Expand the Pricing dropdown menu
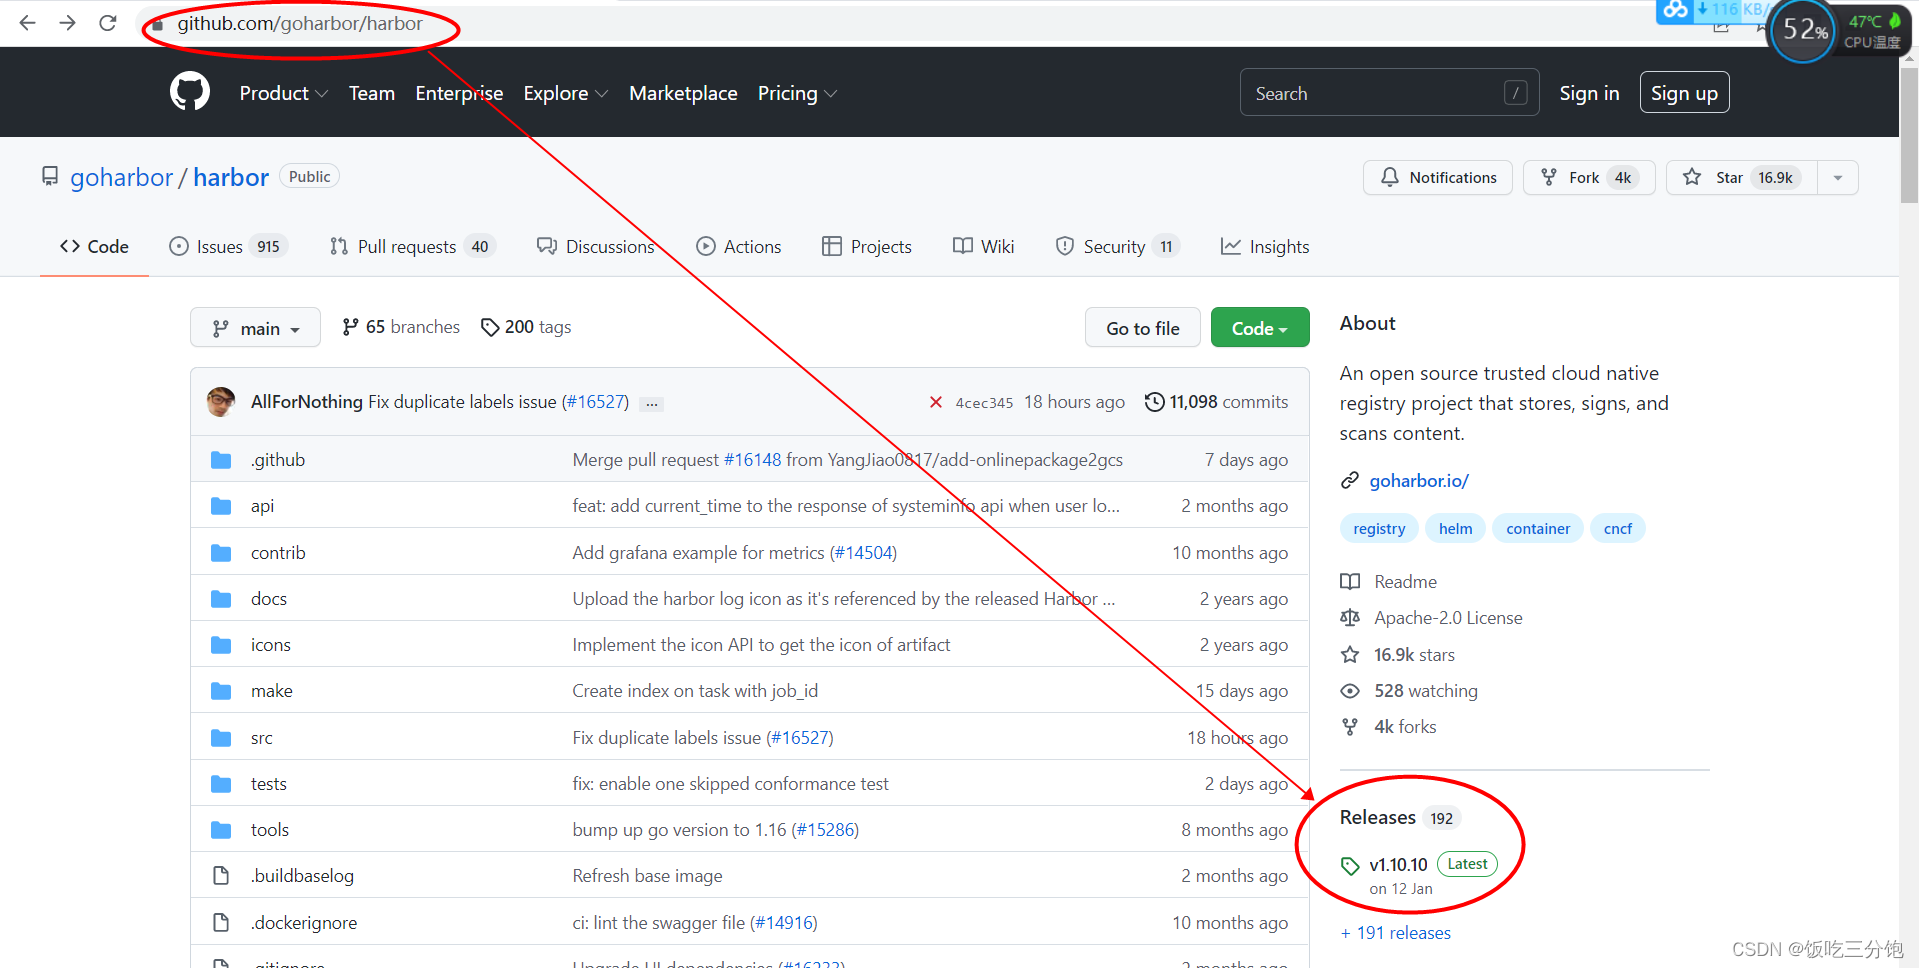Image resolution: width=1919 pixels, height=968 pixels. pyautogui.click(x=797, y=93)
